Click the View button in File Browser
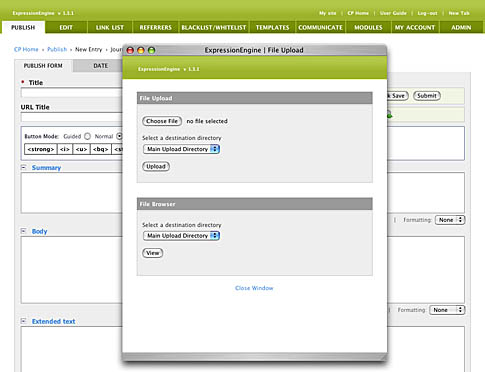This screenshot has width=485, height=372. click(x=153, y=253)
